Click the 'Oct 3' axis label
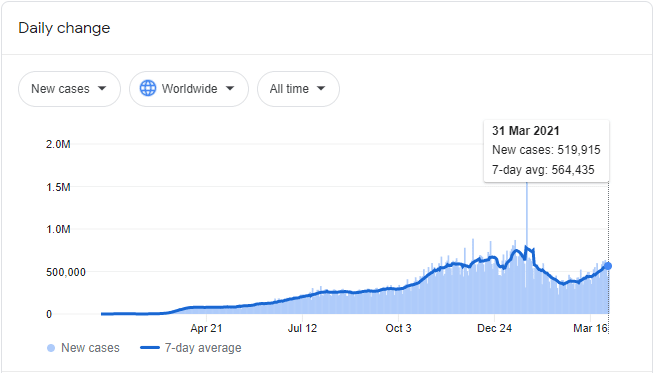657x373 pixels. pyautogui.click(x=398, y=328)
